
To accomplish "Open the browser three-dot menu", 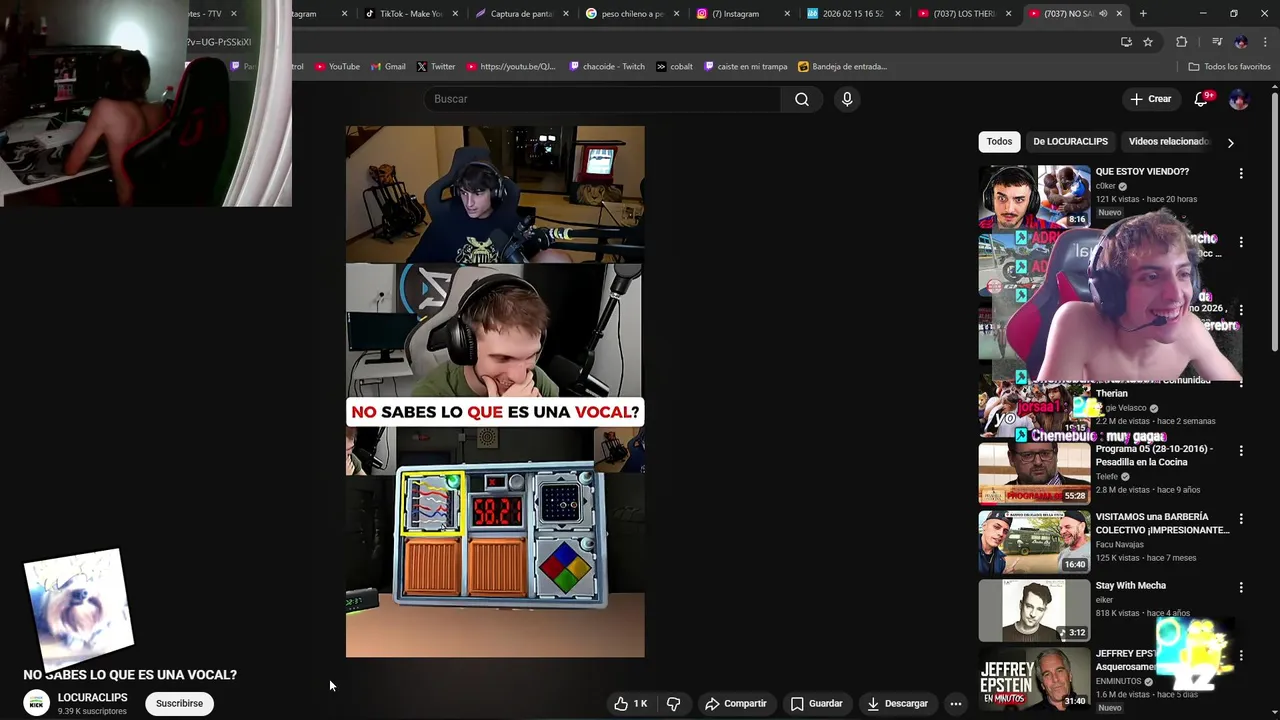I will (1265, 42).
